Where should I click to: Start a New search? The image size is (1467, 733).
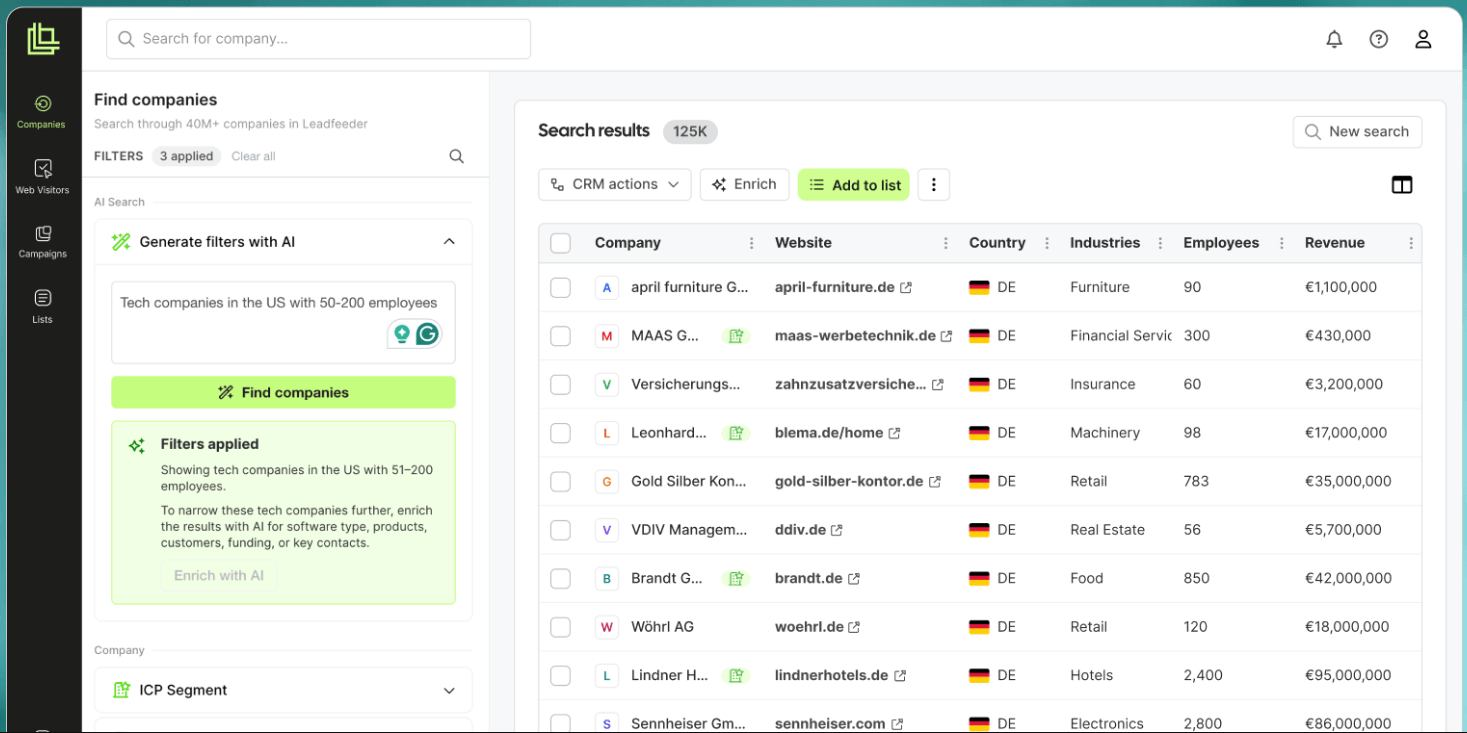(1357, 132)
